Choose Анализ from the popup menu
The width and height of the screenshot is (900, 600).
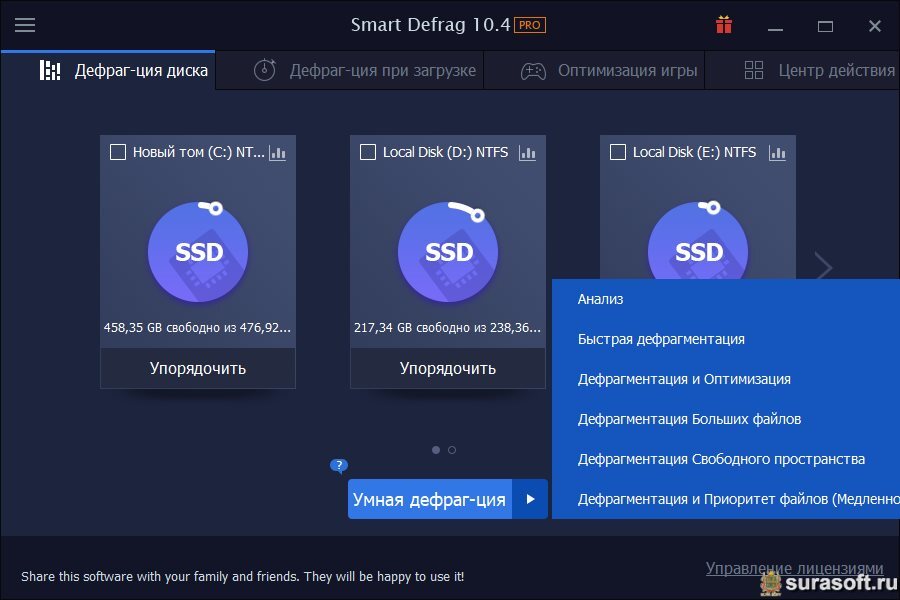click(726, 299)
